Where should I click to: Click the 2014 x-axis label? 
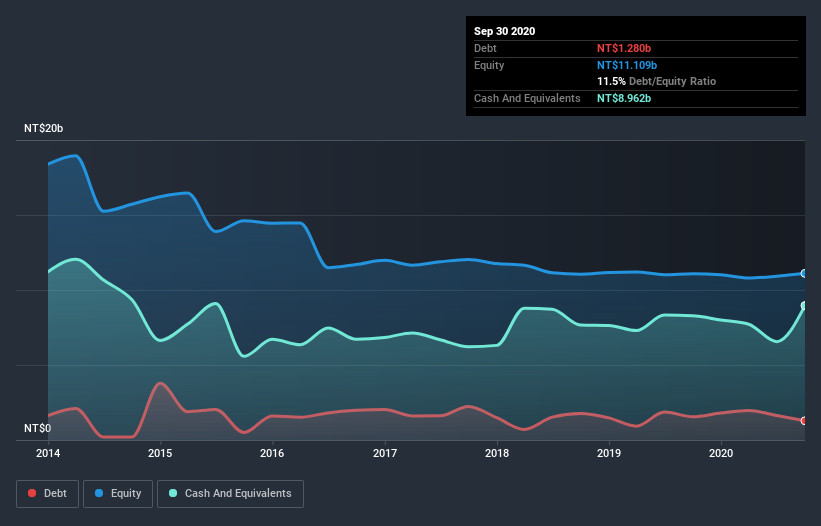coord(48,453)
